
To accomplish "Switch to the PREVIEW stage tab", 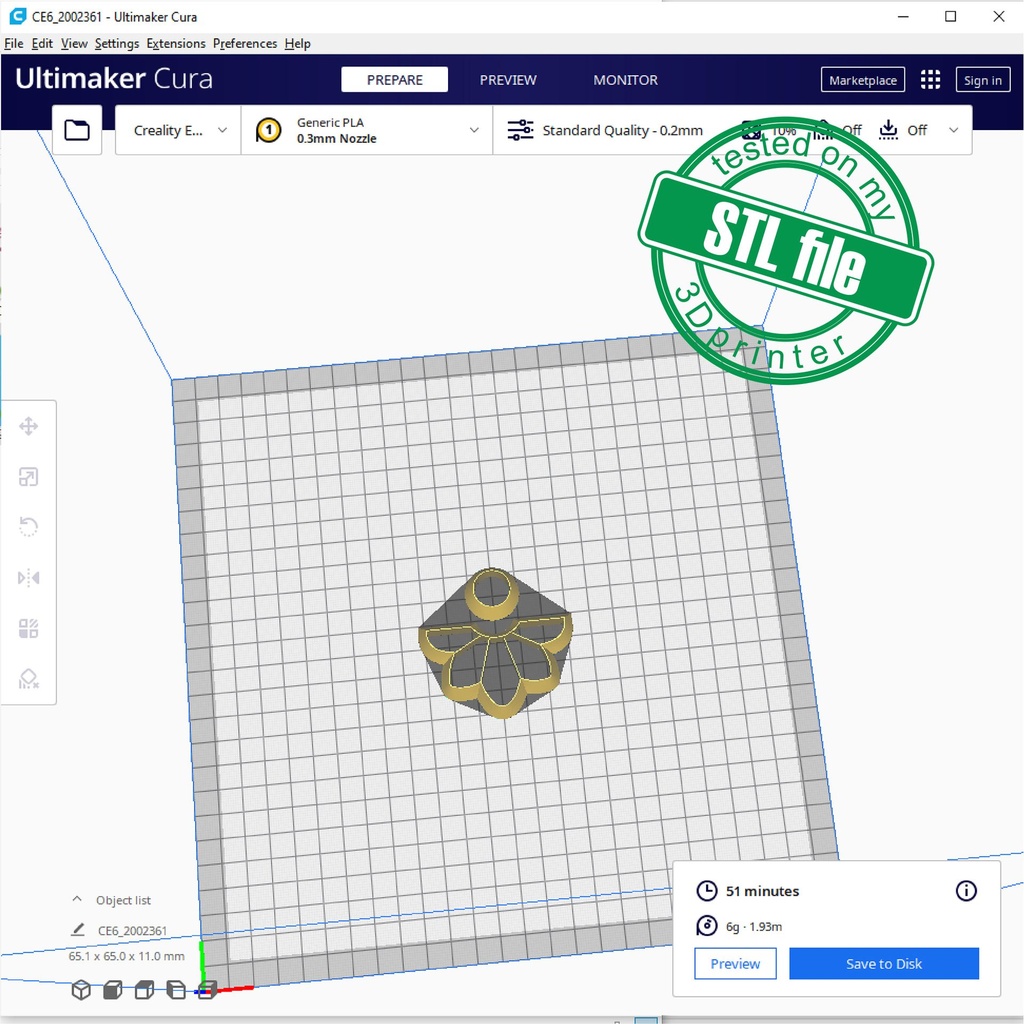I will pyautogui.click(x=508, y=80).
